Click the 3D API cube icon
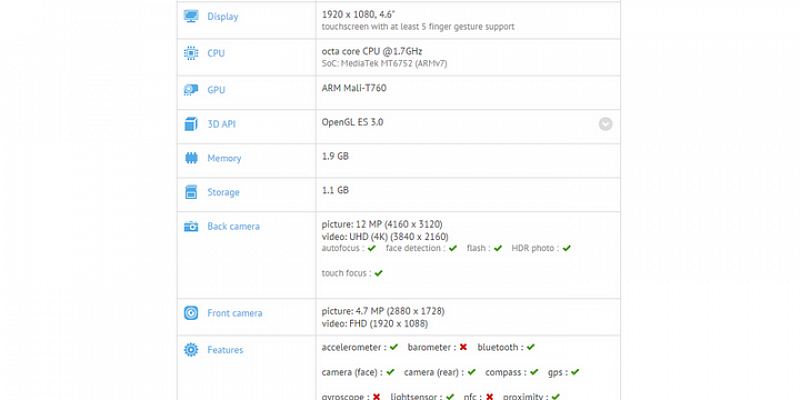Screen dimensions: 800x400 coord(190,124)
